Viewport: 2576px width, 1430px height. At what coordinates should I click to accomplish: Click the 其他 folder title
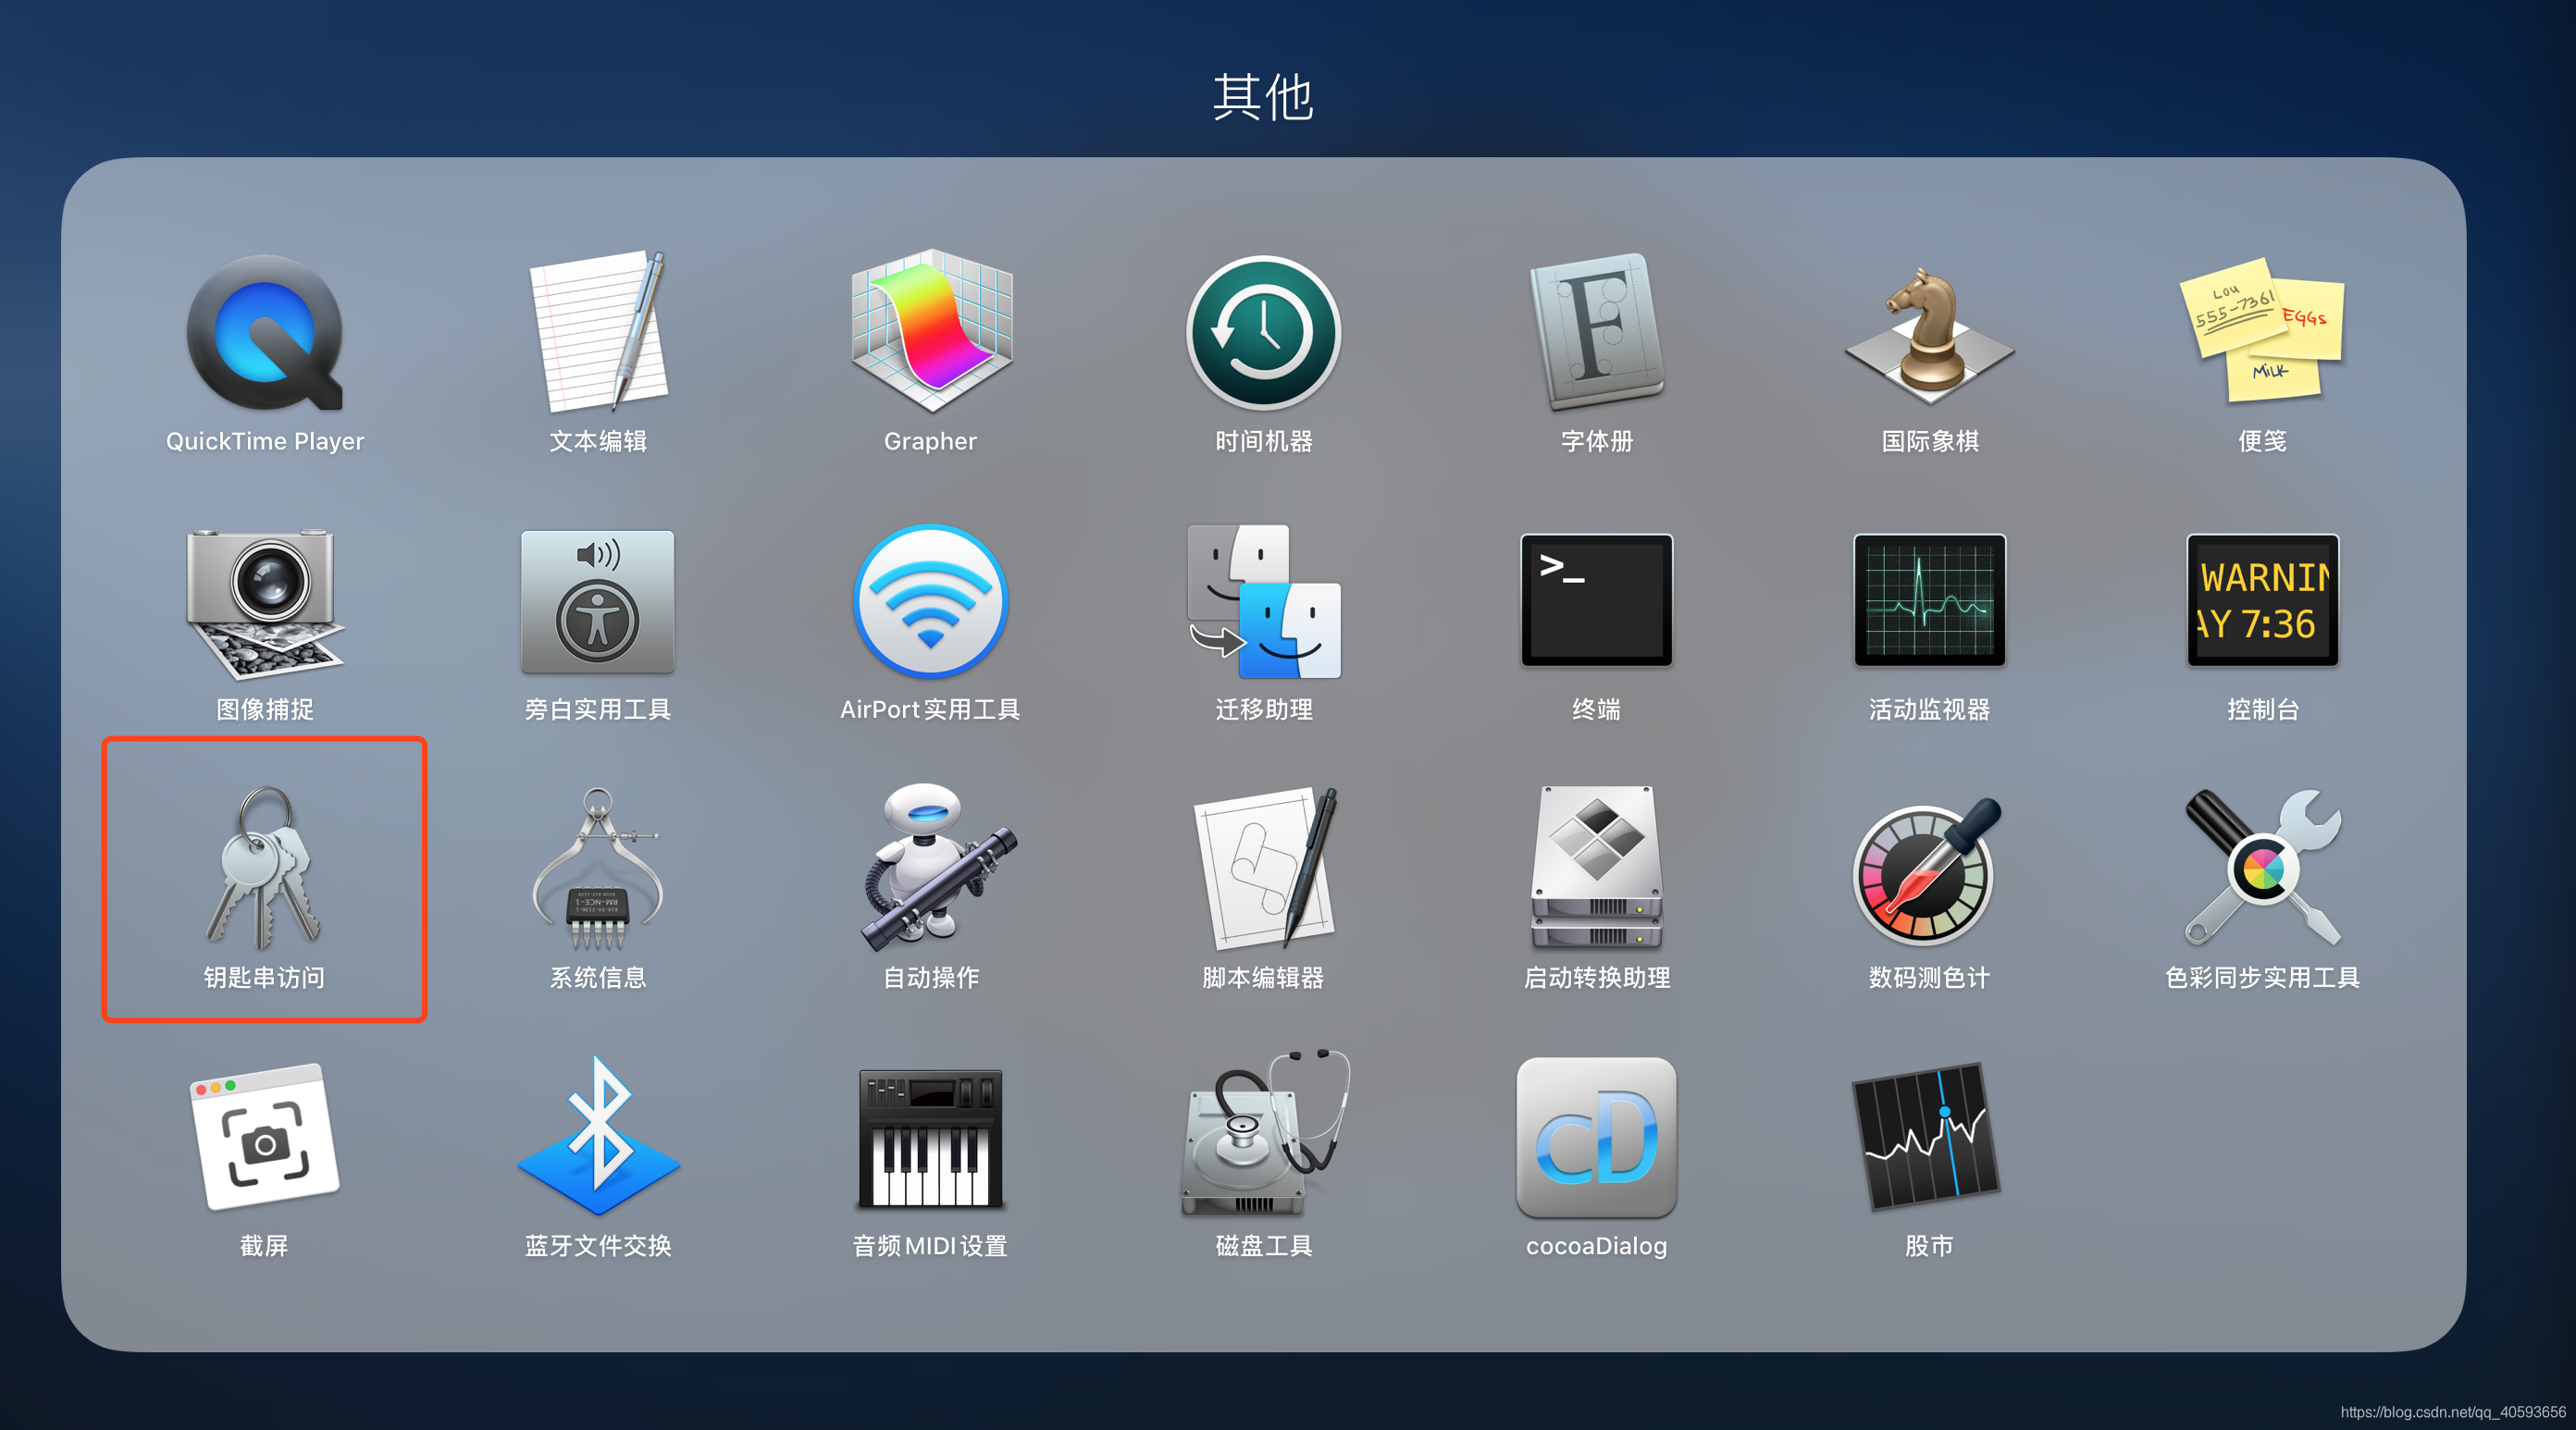pos(1263,97)
